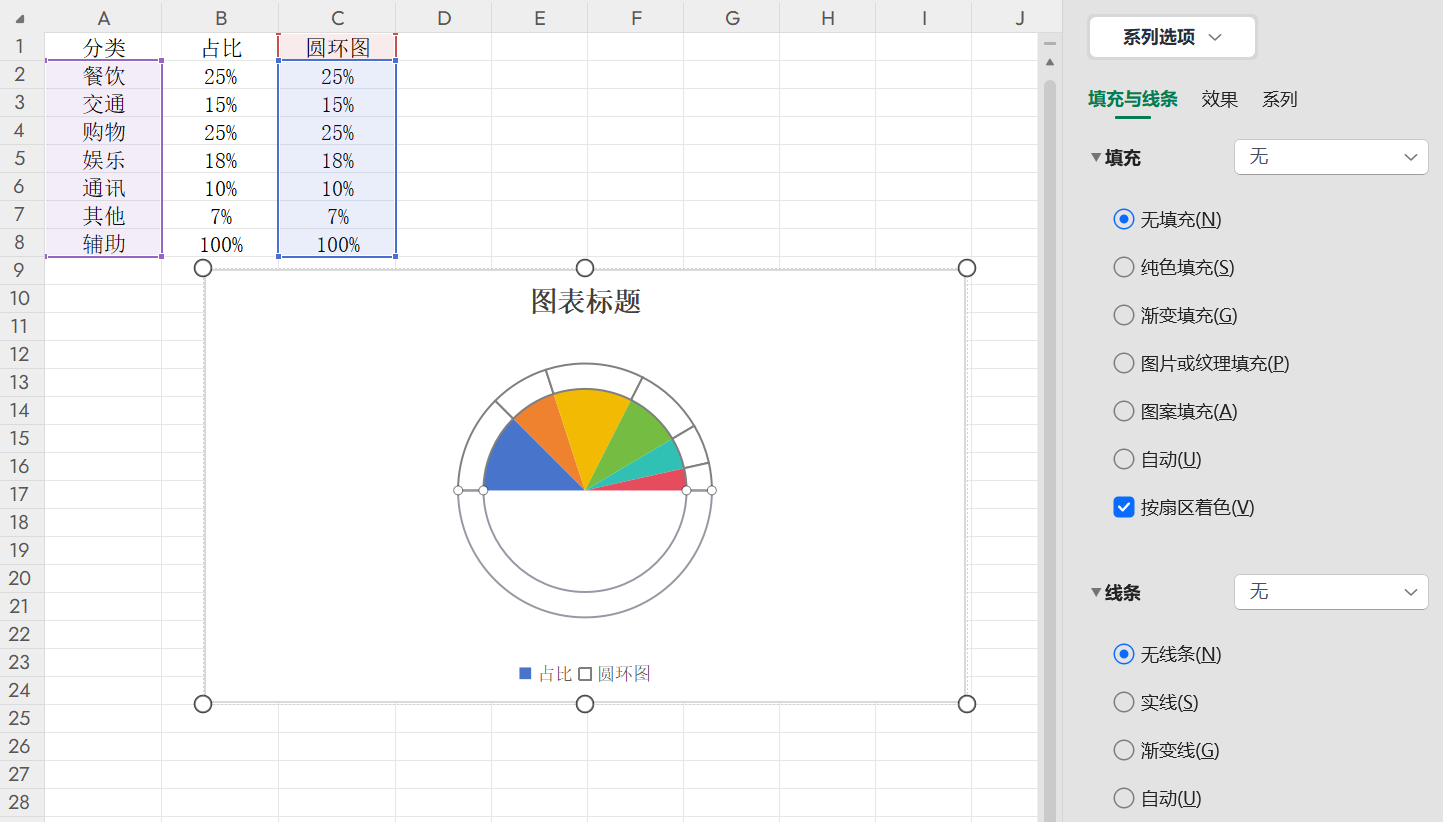
Task: Open the 系列选项 dropdown
Action: click(1171, 36)
